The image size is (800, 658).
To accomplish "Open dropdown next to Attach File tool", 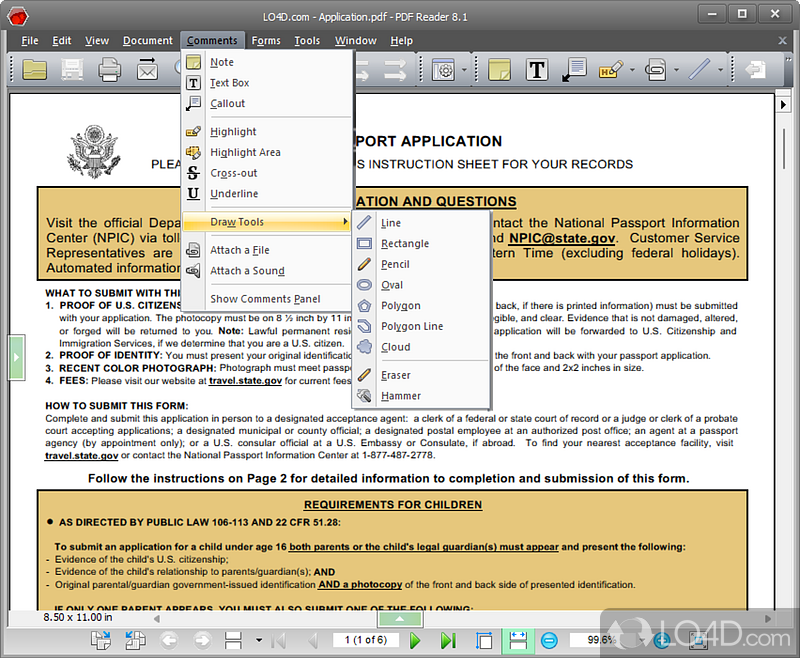I will pos(677,70).
